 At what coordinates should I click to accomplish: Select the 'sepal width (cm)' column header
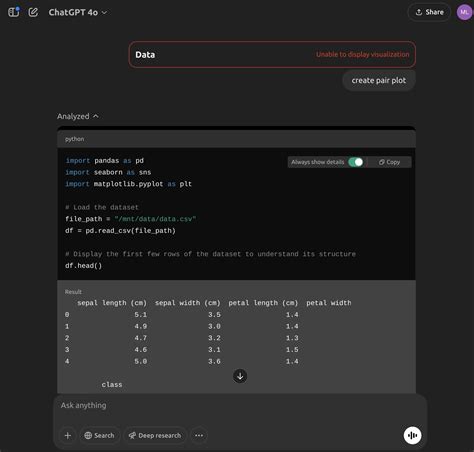187,303
